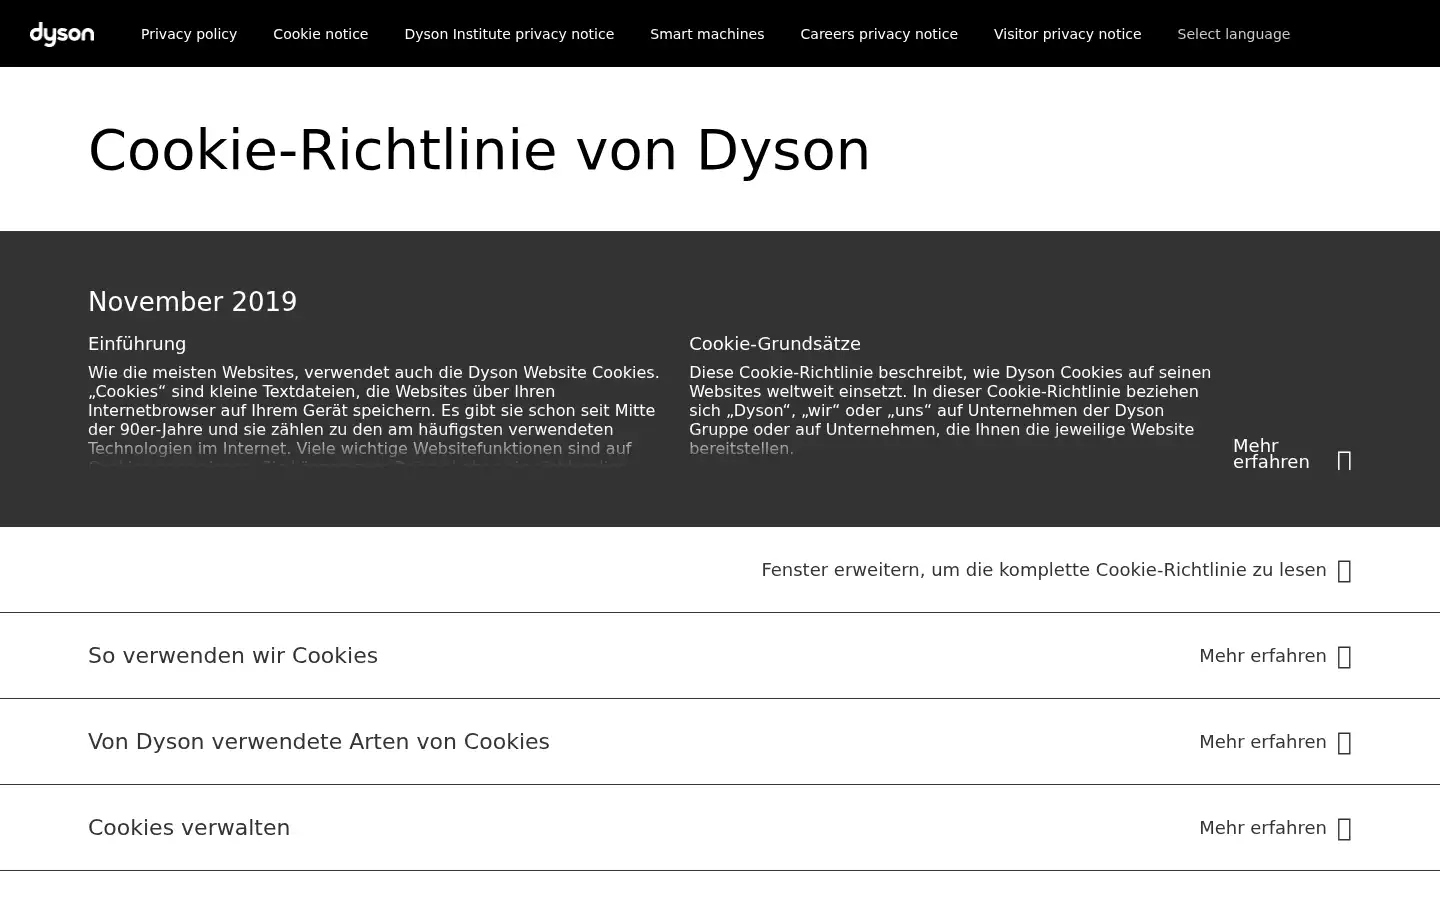Open the Privacy policy page
1440x900 pixels.
coord(189,34)
